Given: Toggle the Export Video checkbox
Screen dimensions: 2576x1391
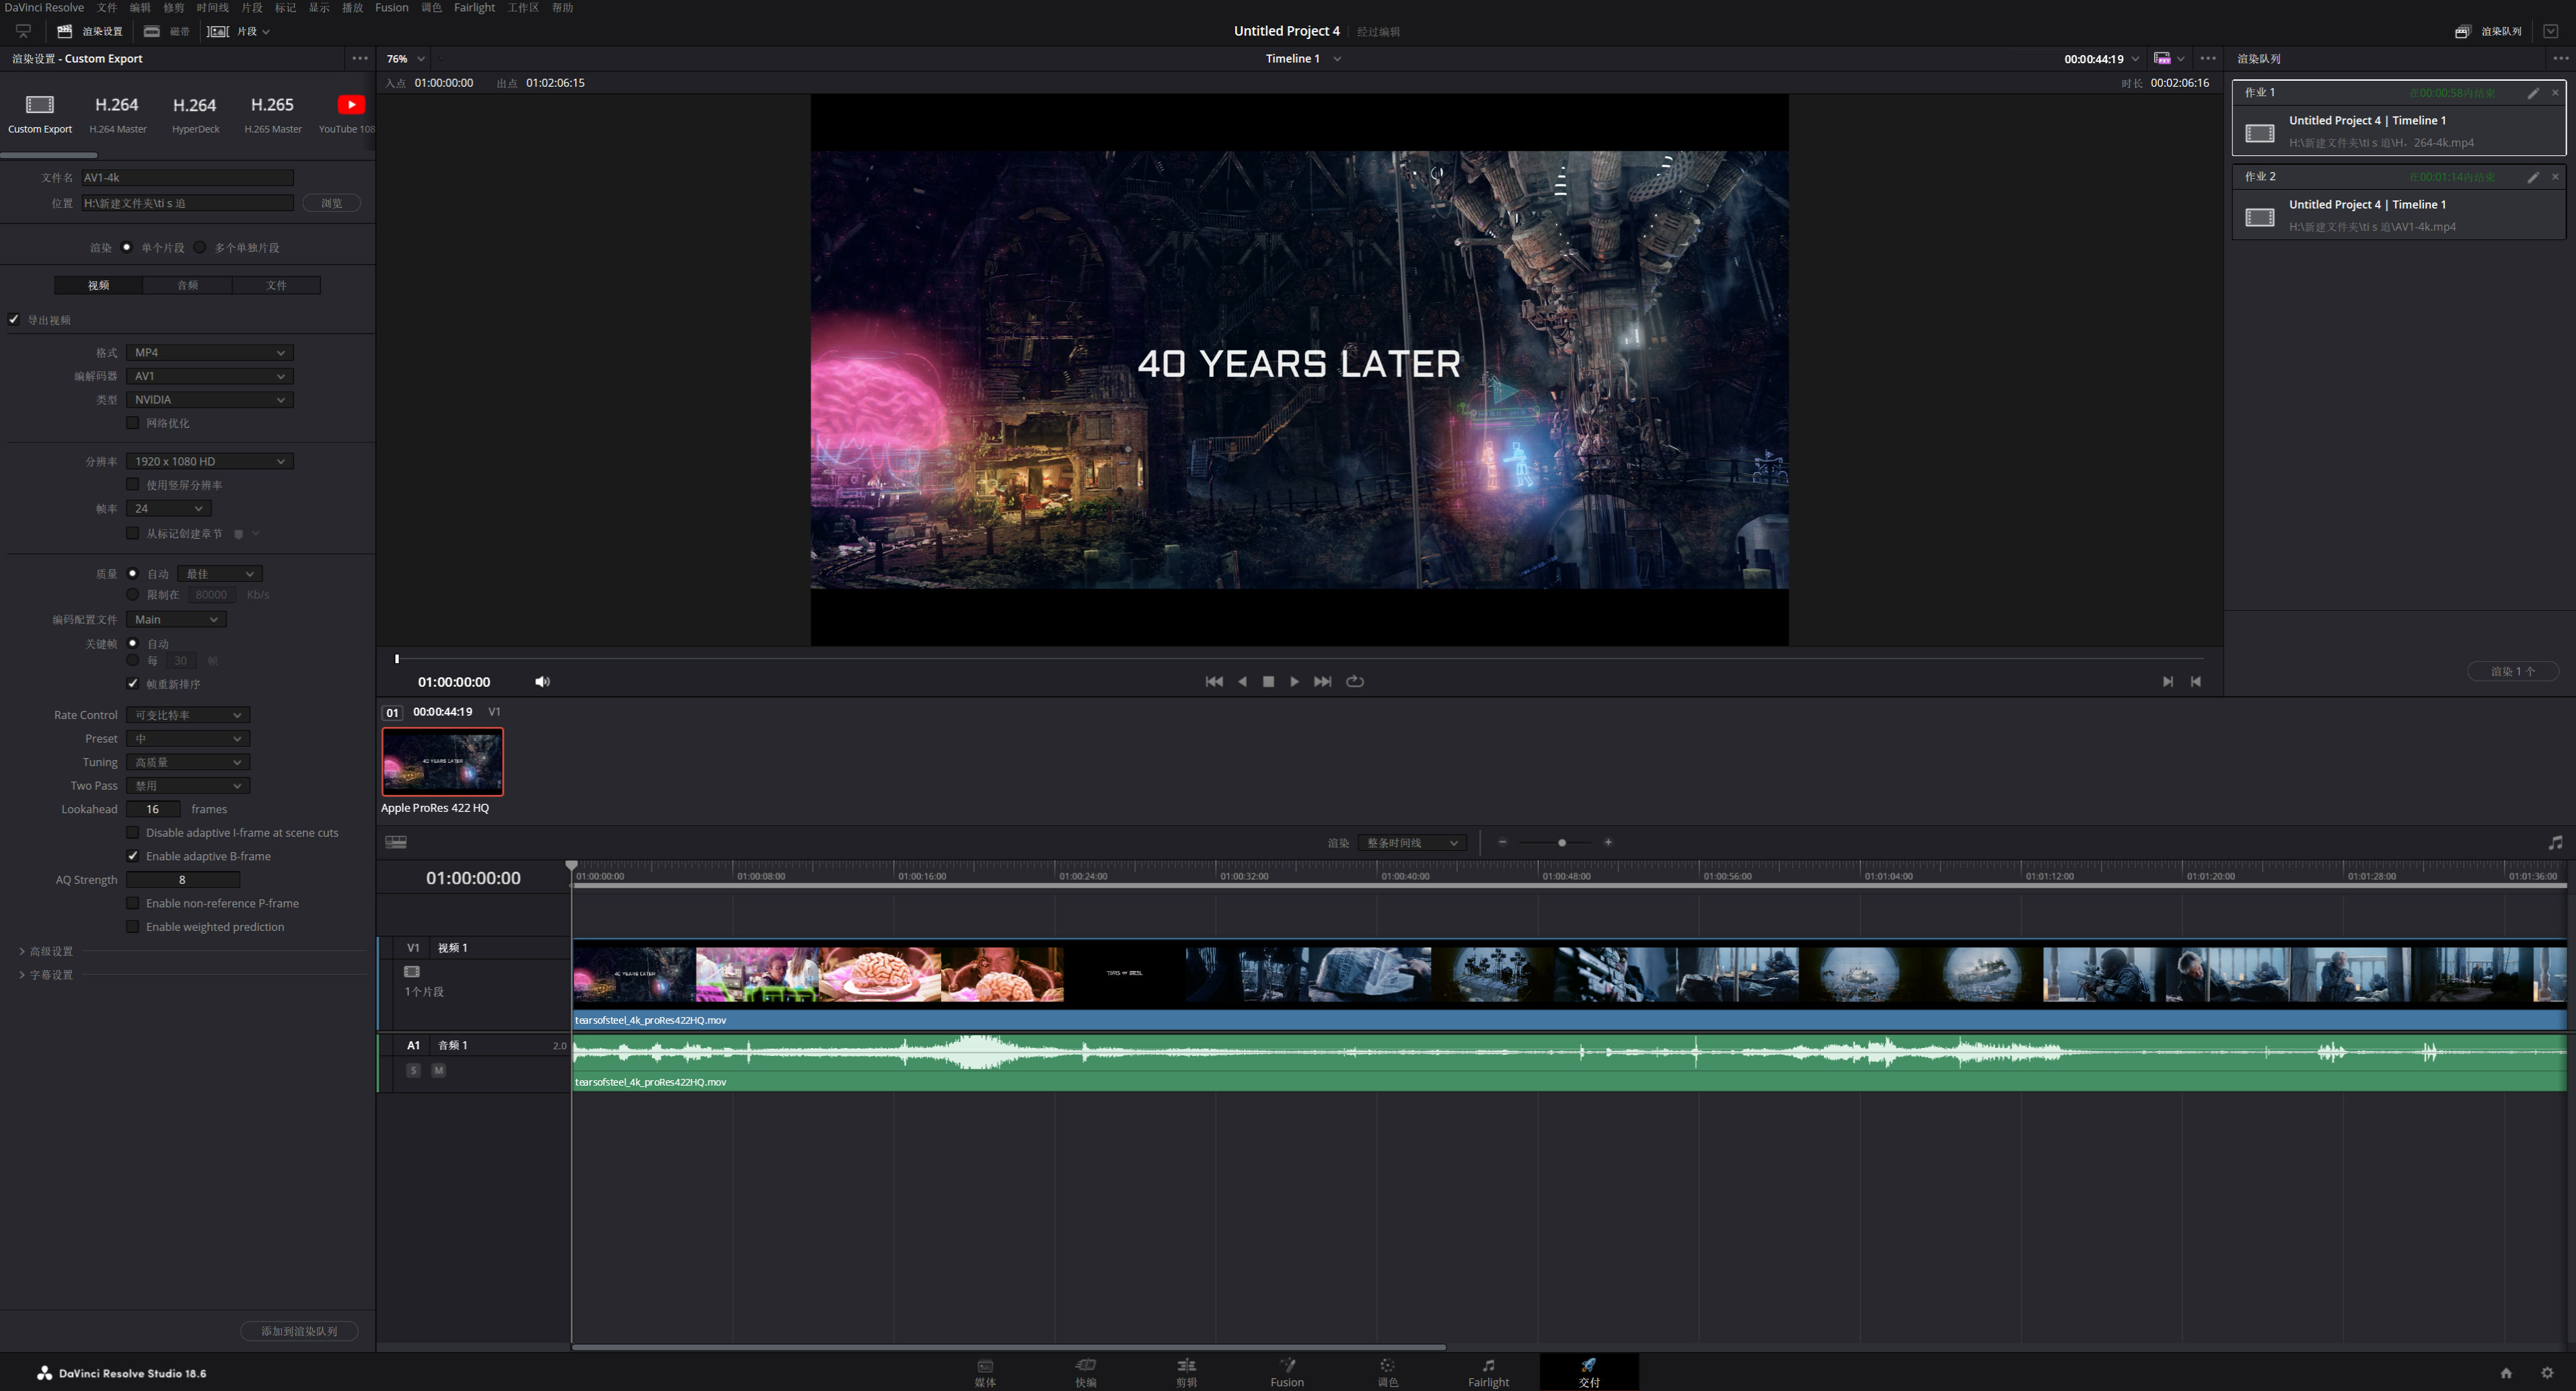Looking at the screenshot, I should (x=14, y=320).
